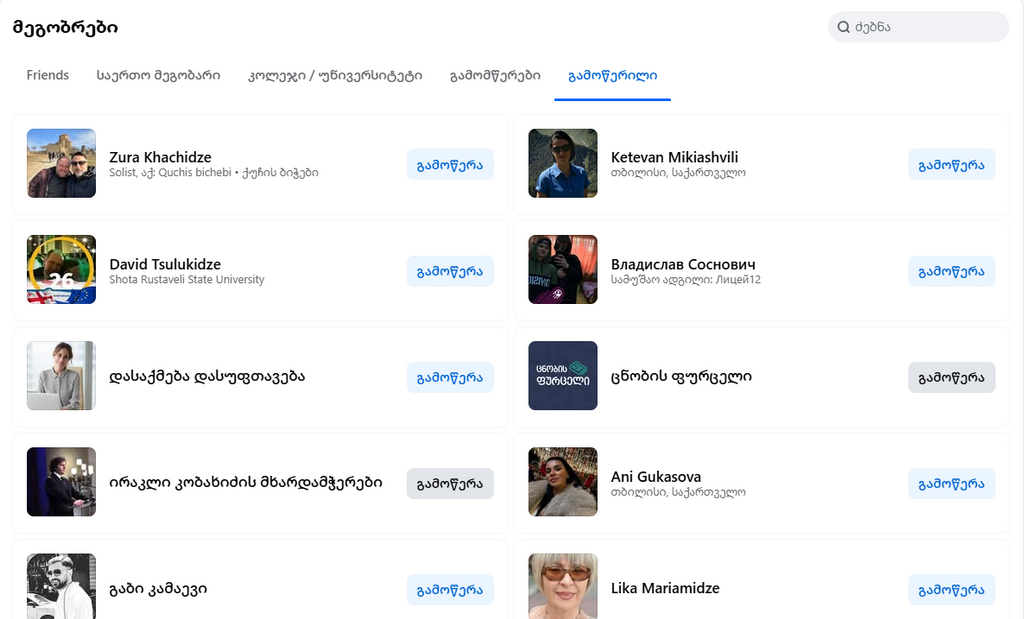Viewport: 1024px width, 619px height.
Task: Click გამოწერა button for Владислав Соснович
Action: point(952,271)
